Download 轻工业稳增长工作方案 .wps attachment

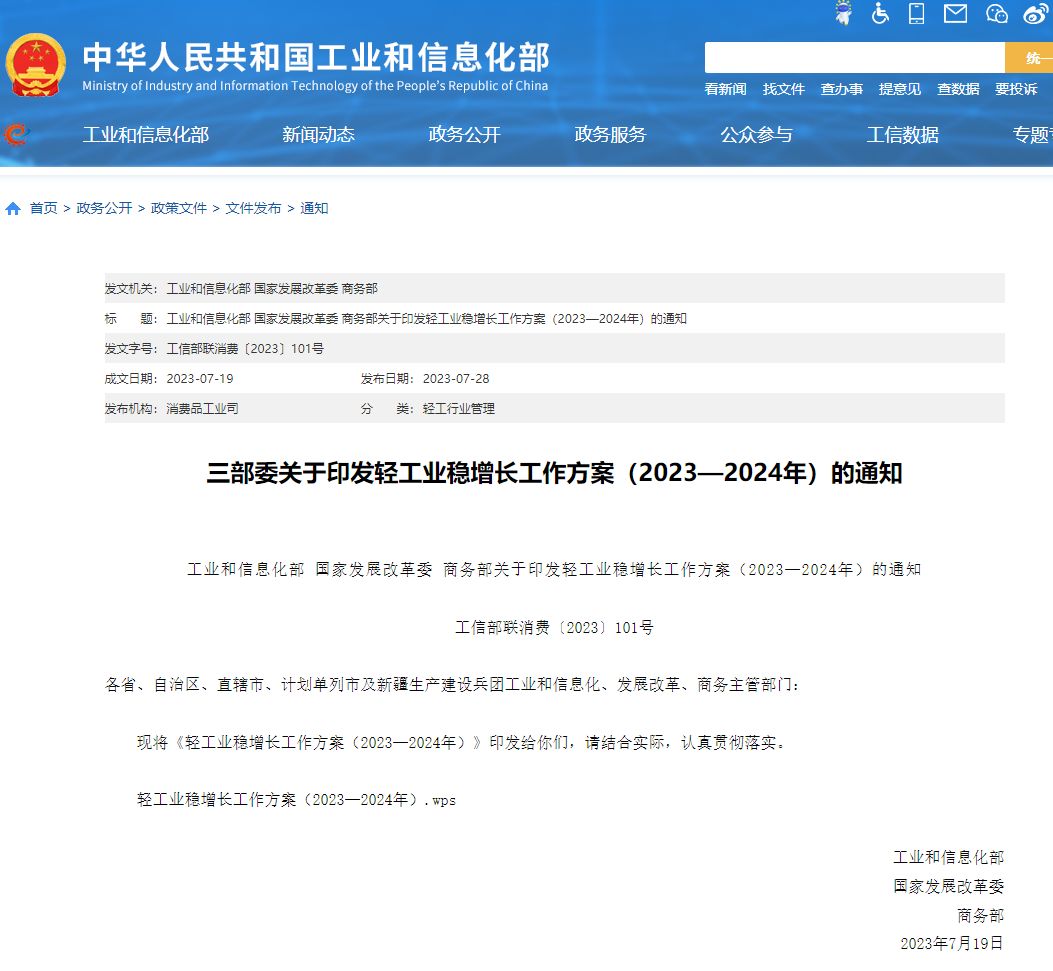[296, 800]
